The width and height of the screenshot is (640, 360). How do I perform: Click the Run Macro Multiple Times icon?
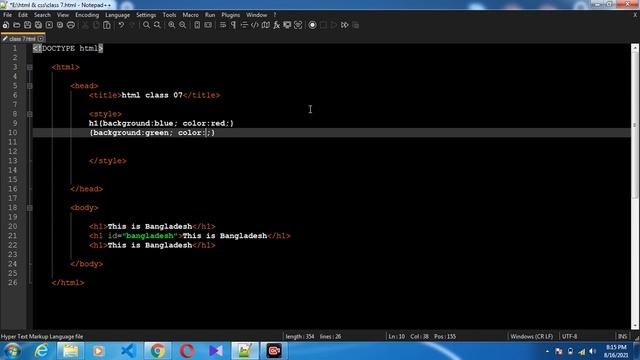click(345, 25)
